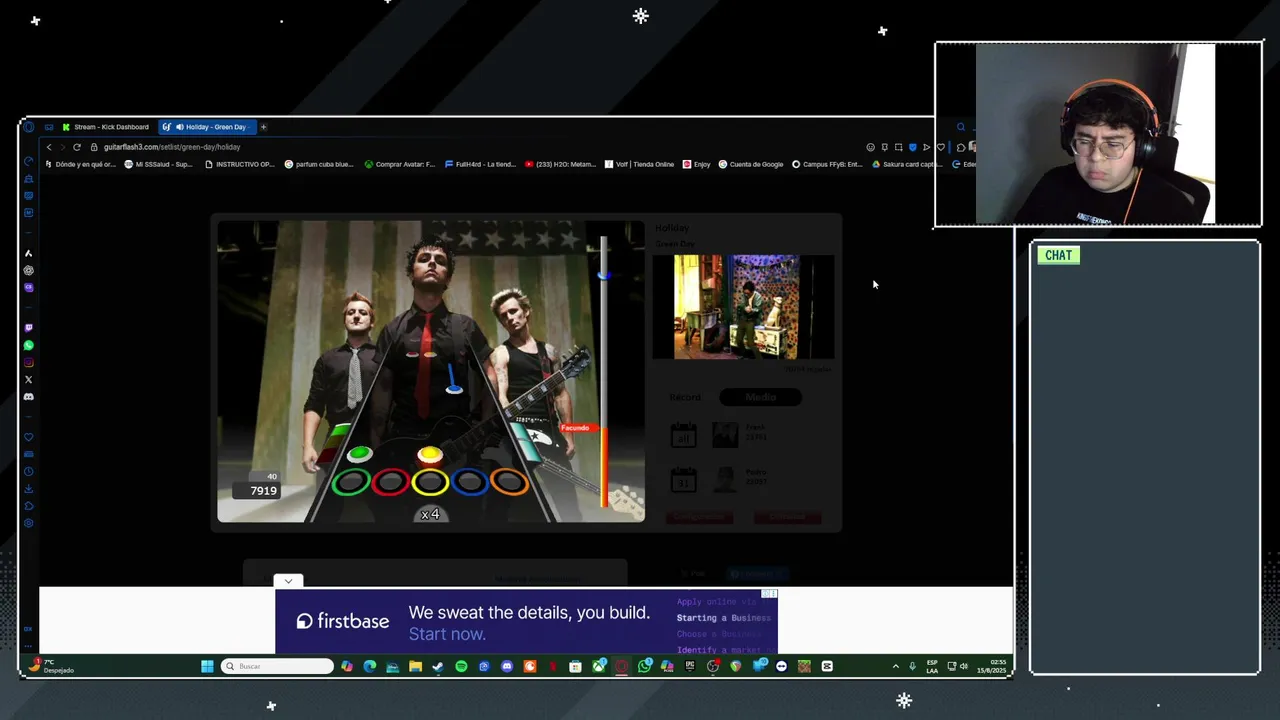Click the browser back arrow
Viewport: 1280px width, 720px height.
[49, 147]
